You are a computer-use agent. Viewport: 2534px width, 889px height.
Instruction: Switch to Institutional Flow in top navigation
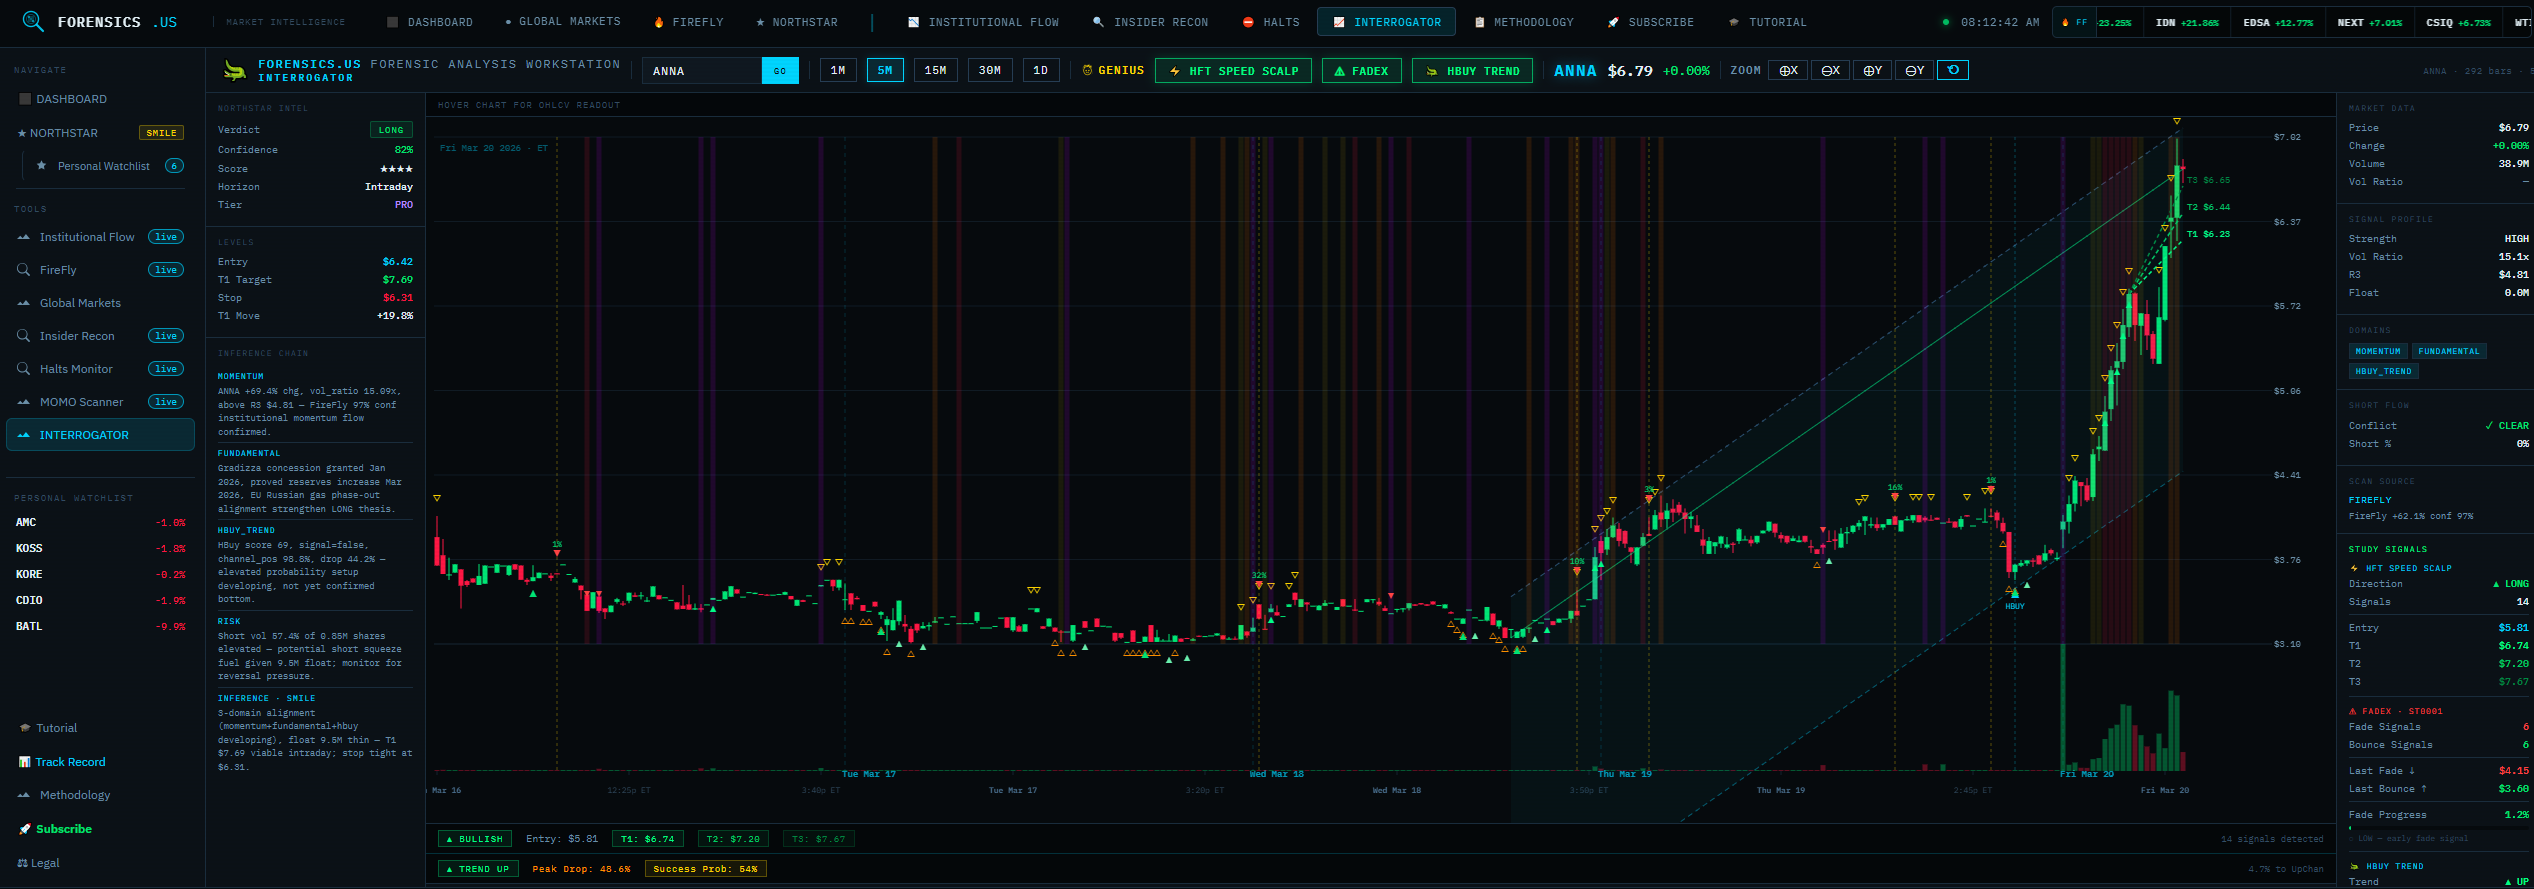point(983,22)
